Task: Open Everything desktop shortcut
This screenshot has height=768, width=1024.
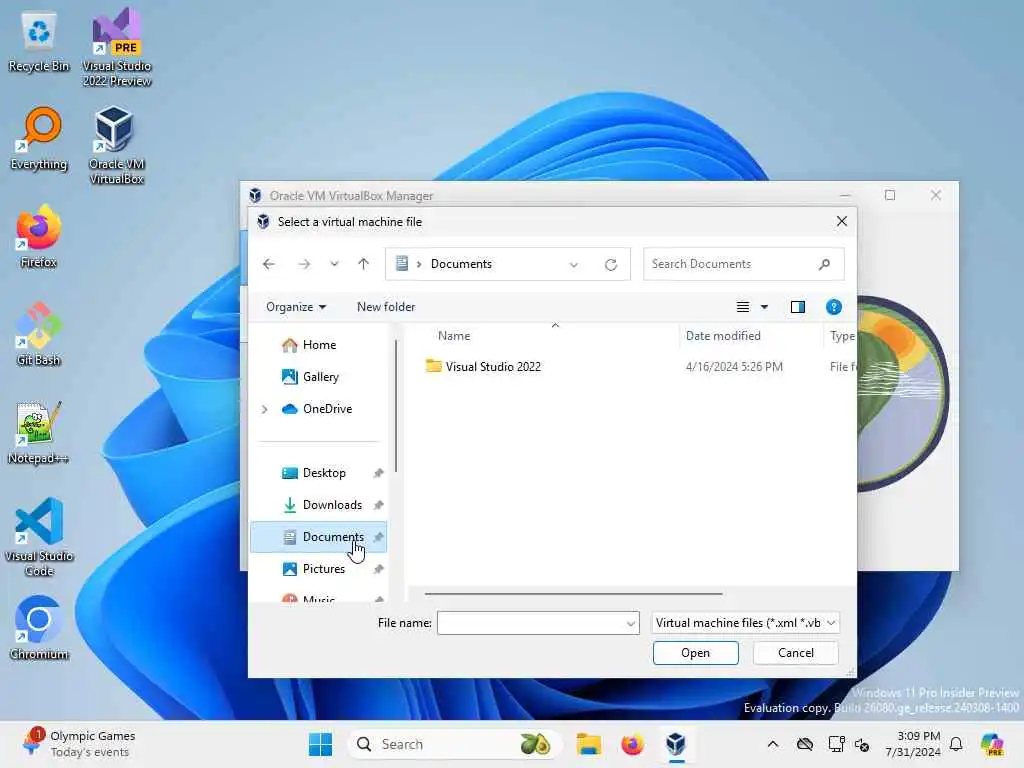Action: coord(39,138)
